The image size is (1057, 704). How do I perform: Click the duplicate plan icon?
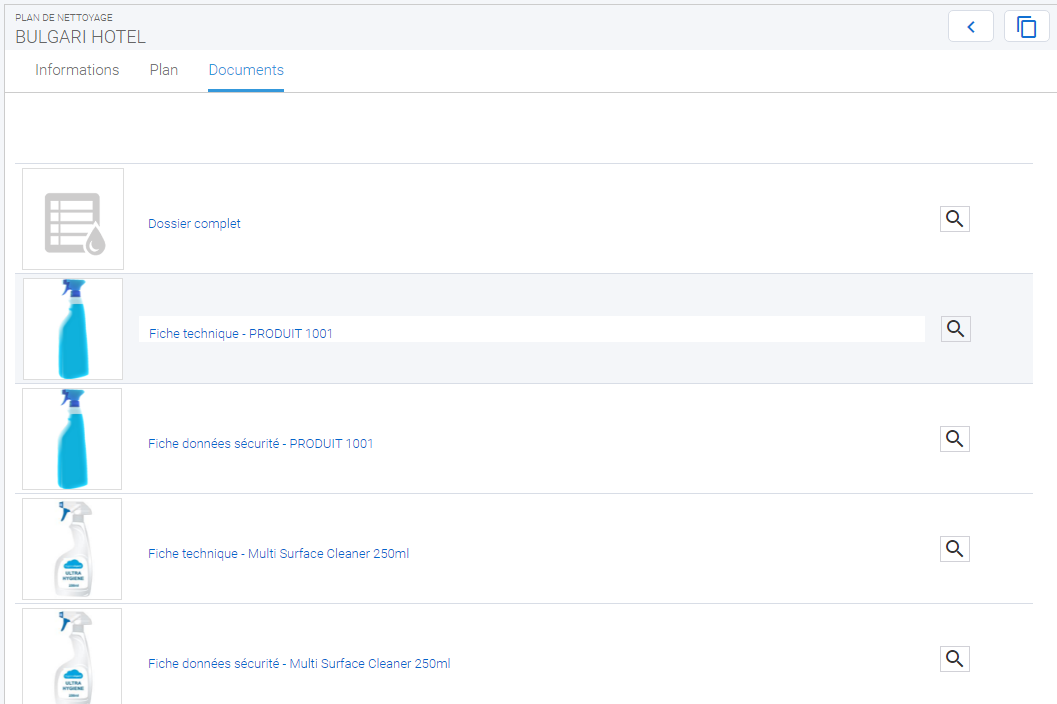click(x=1026, y=27)
